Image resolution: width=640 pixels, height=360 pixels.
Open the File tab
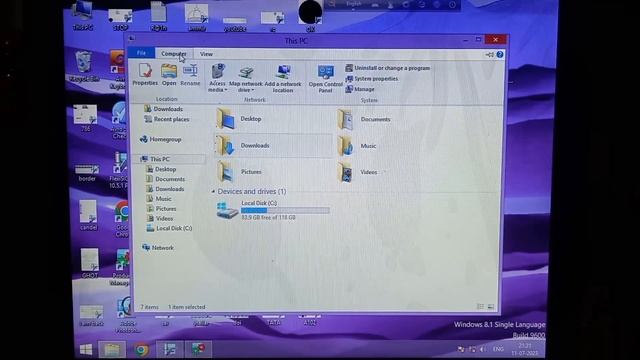141,53
